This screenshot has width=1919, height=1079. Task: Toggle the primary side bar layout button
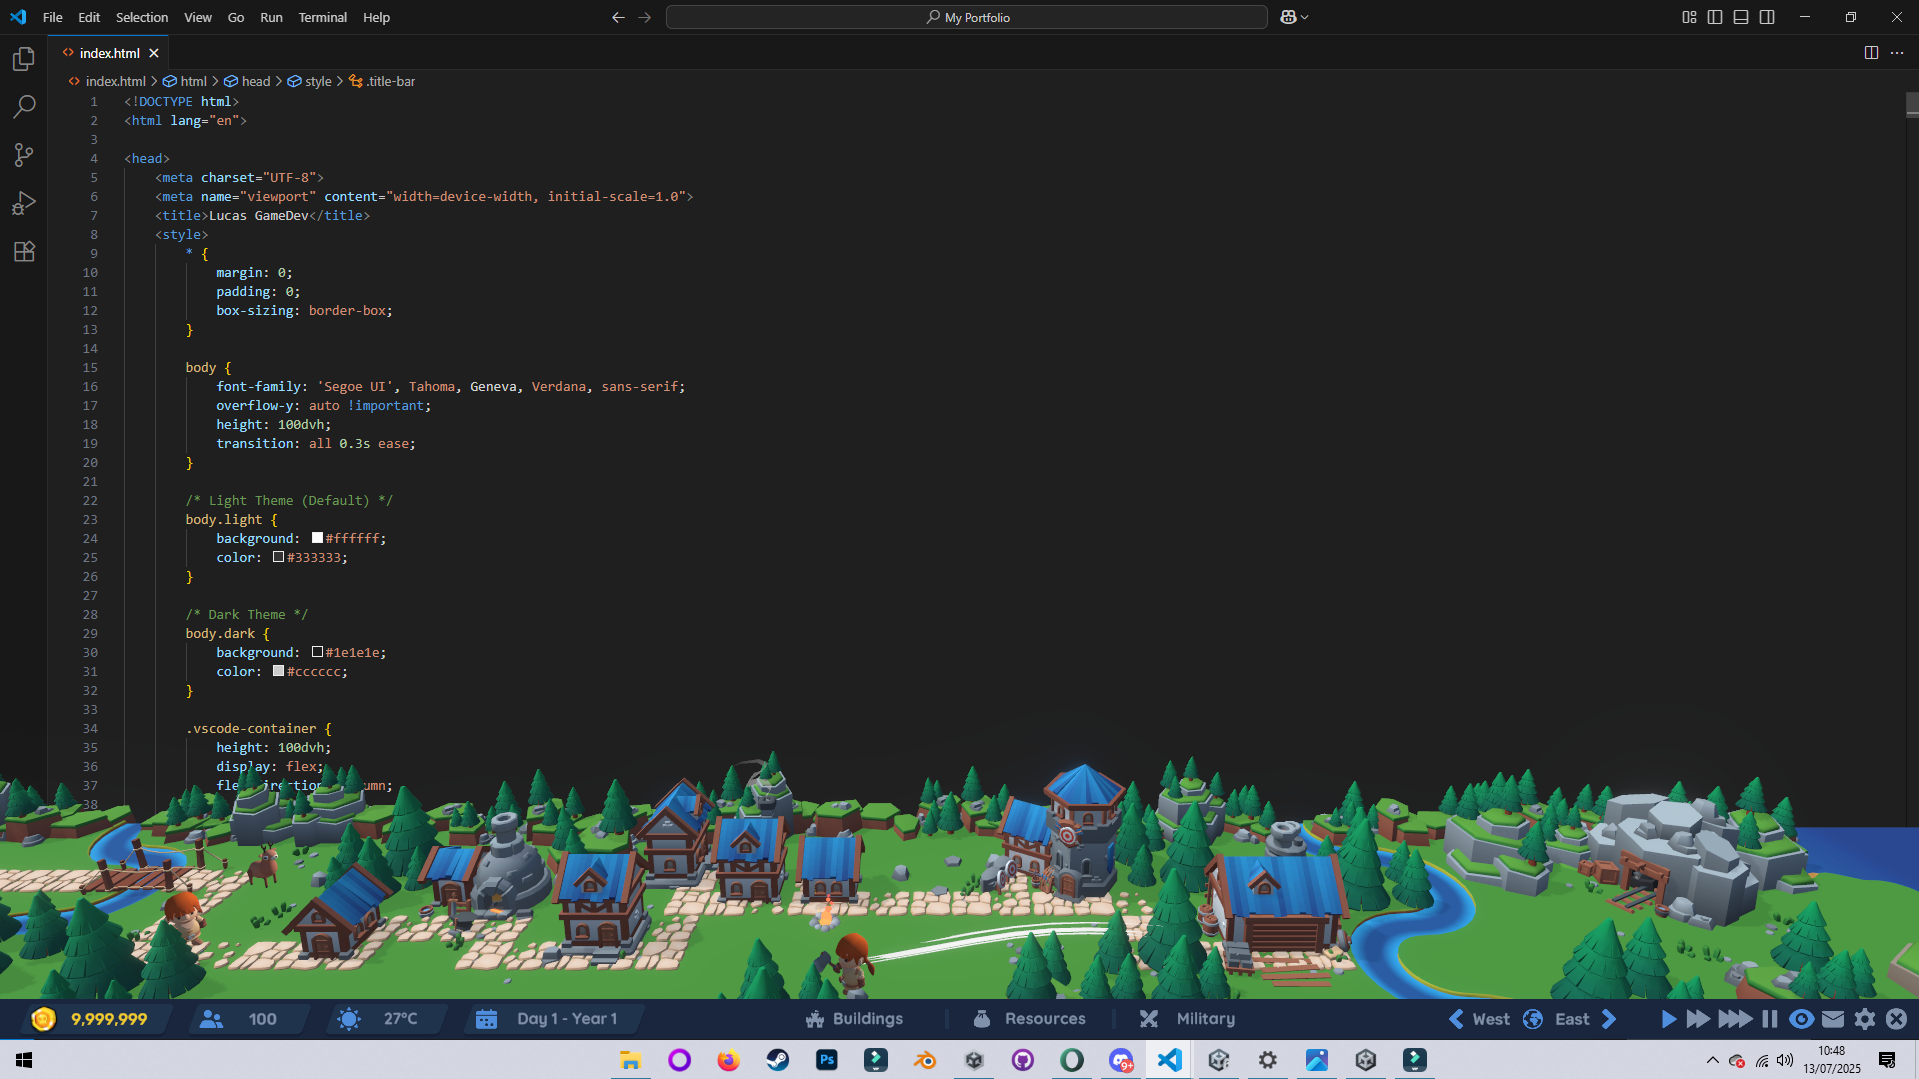point(1715,17)
